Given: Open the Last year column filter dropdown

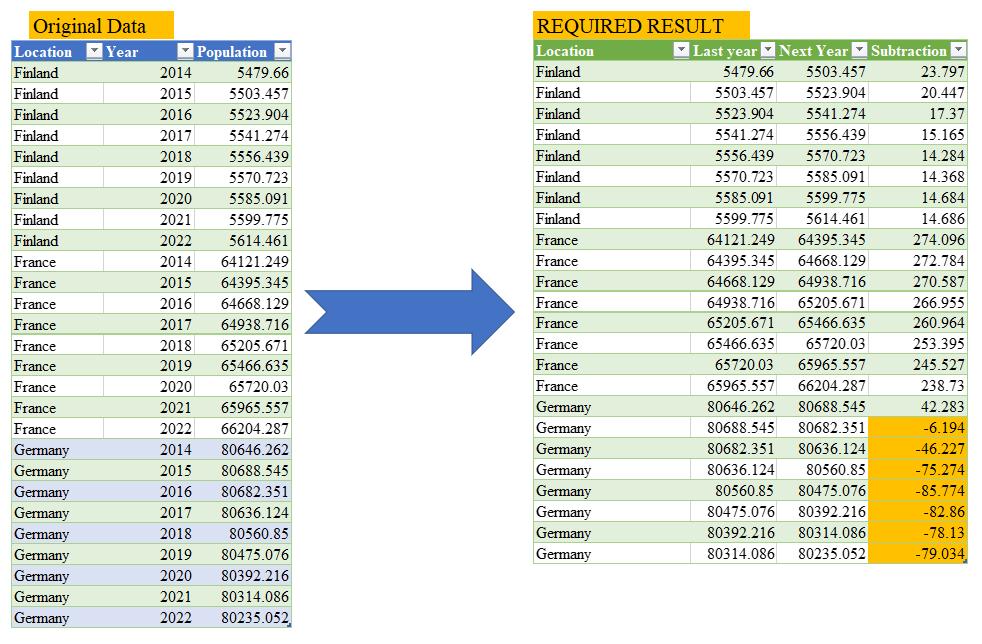Looking at the screenshot, I should [x=768, y=50].
